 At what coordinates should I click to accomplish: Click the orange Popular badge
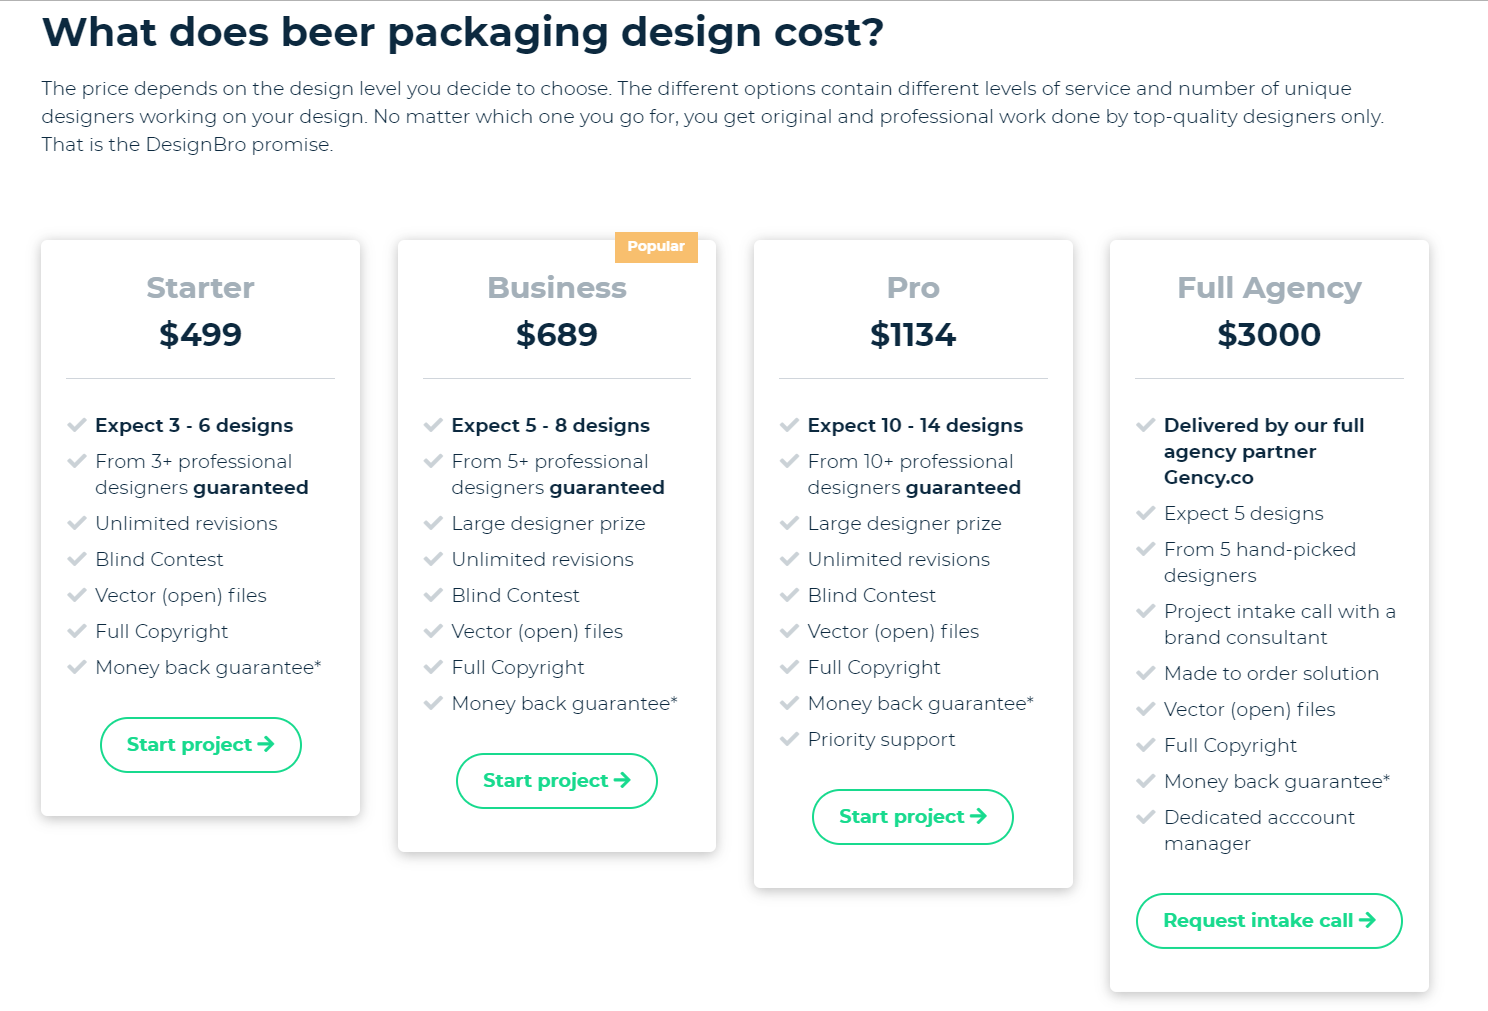click(x=656, y=247)
